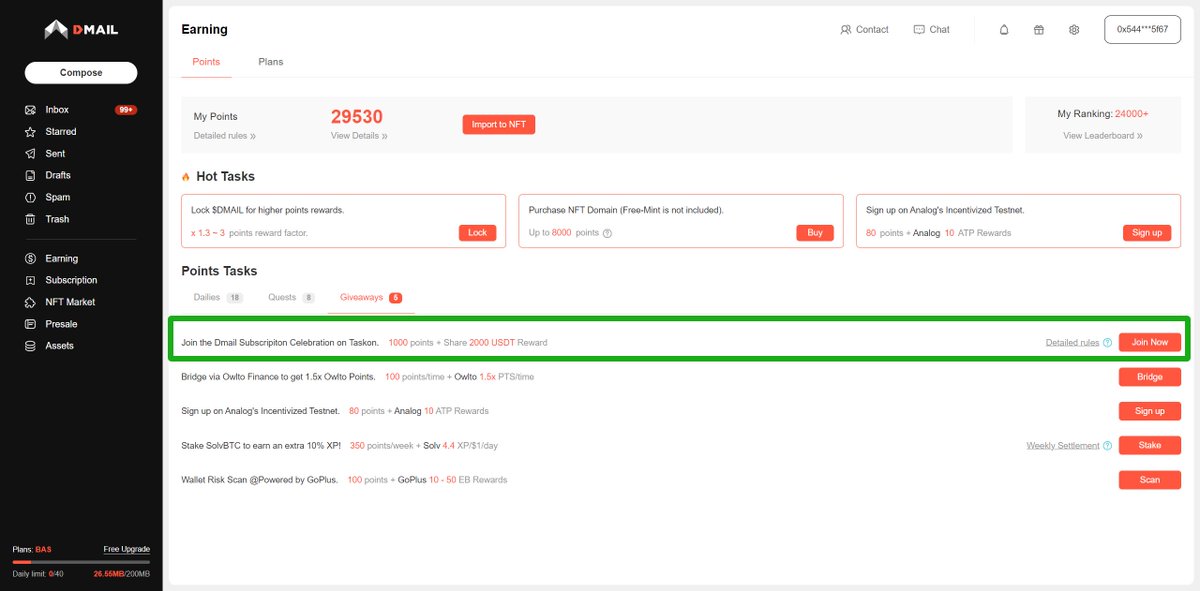Click the Subscription sidebar icon
1200x591 pixels.
pos(31,280)
